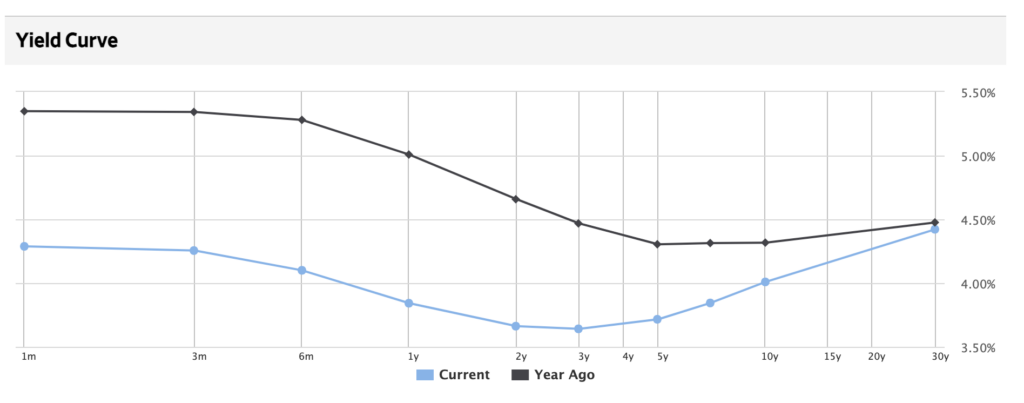The width and height of the screenshot is (1024, 403).
Task: Click the Year Ago 3m diamond marker
Action: [x=194, y=112]
